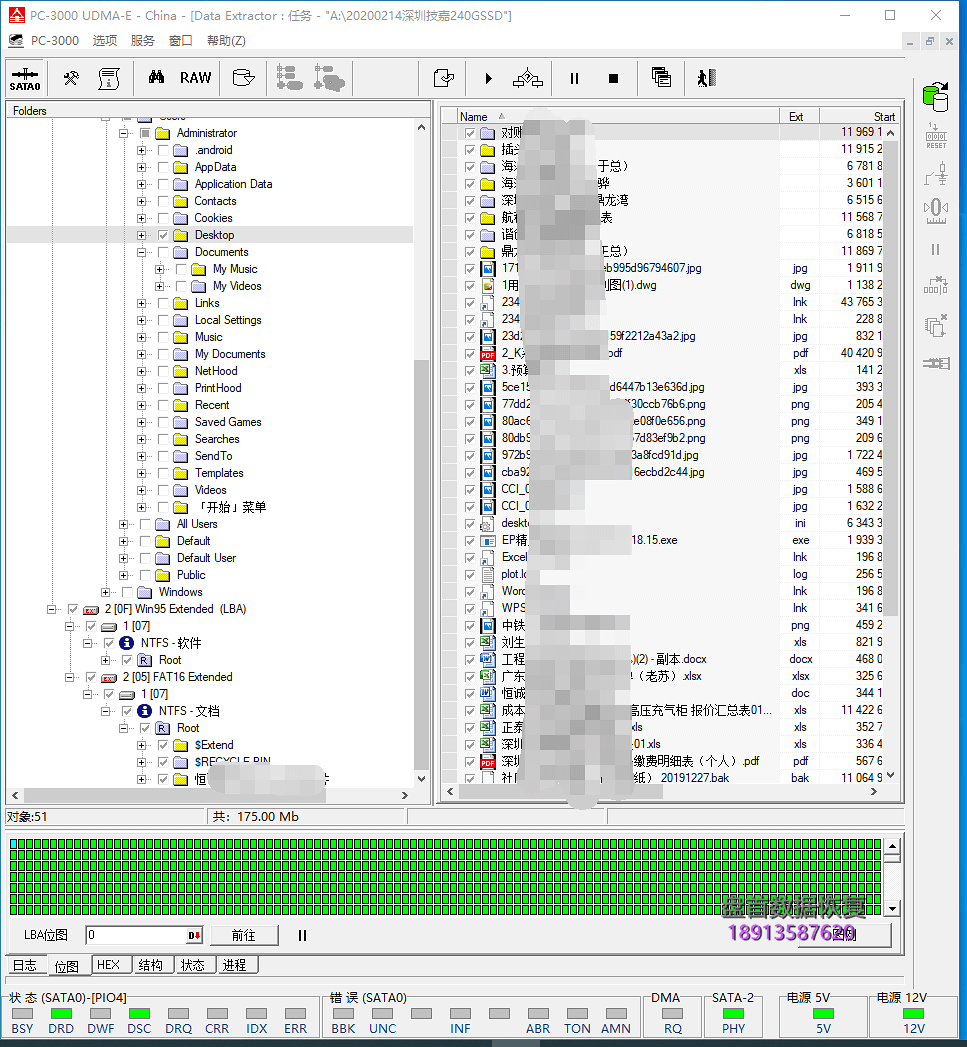The width and height of the screenshot is (967, 1047).
Task: Open the 选项 menu
Action: tap(104, 41)
